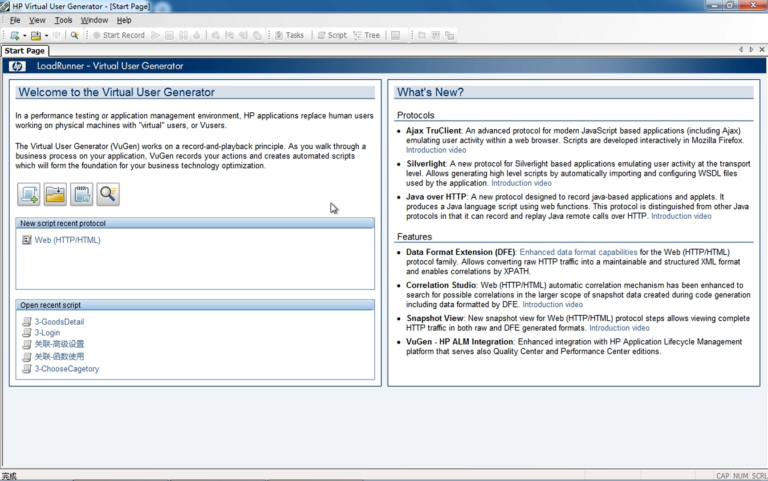Click the CAP indicator in status bar
The image size is (768, 481).
[722, 476]
